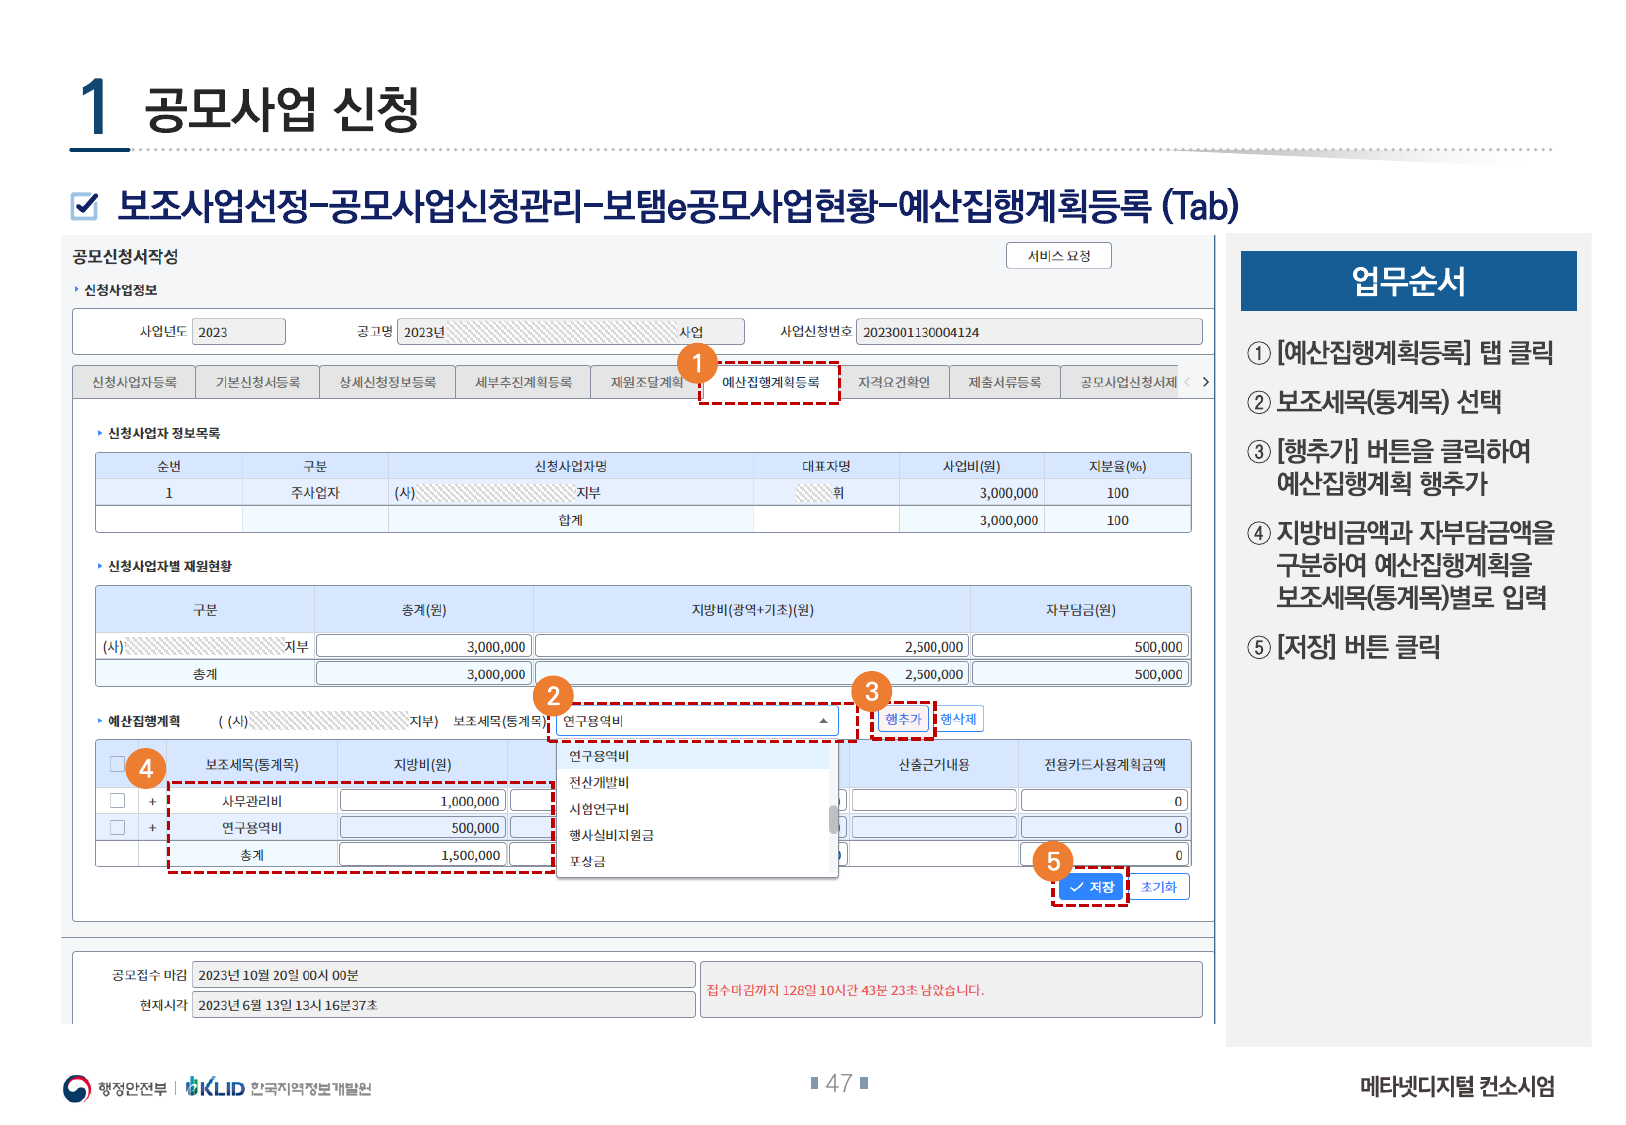Open the 기본신청서등록 tab
The height and width of the screenshot is (1125, 1626).
[x=258, y=382]
